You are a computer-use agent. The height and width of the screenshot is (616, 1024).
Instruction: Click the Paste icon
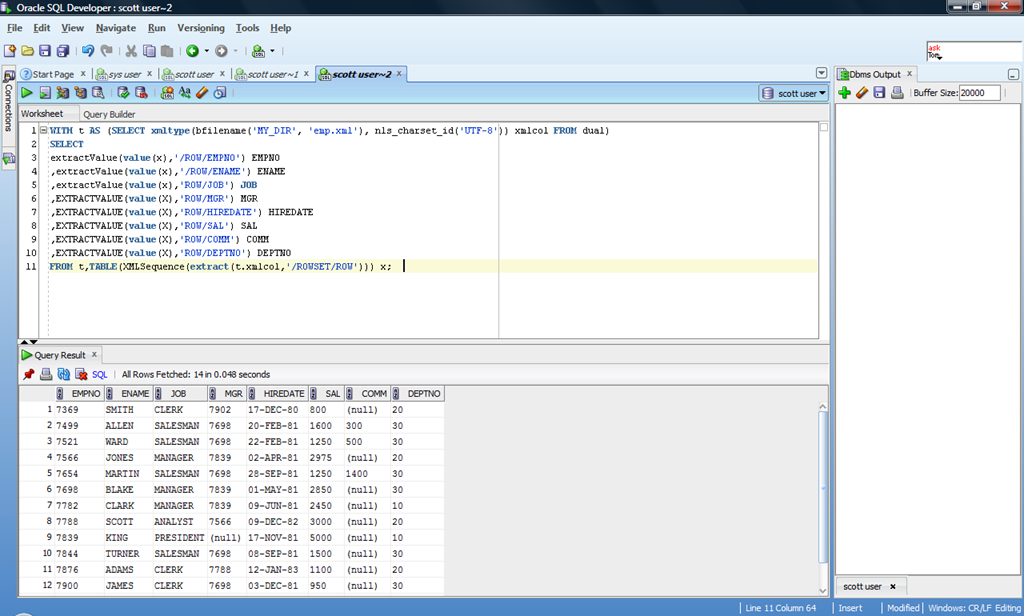[x=167, y=51]
